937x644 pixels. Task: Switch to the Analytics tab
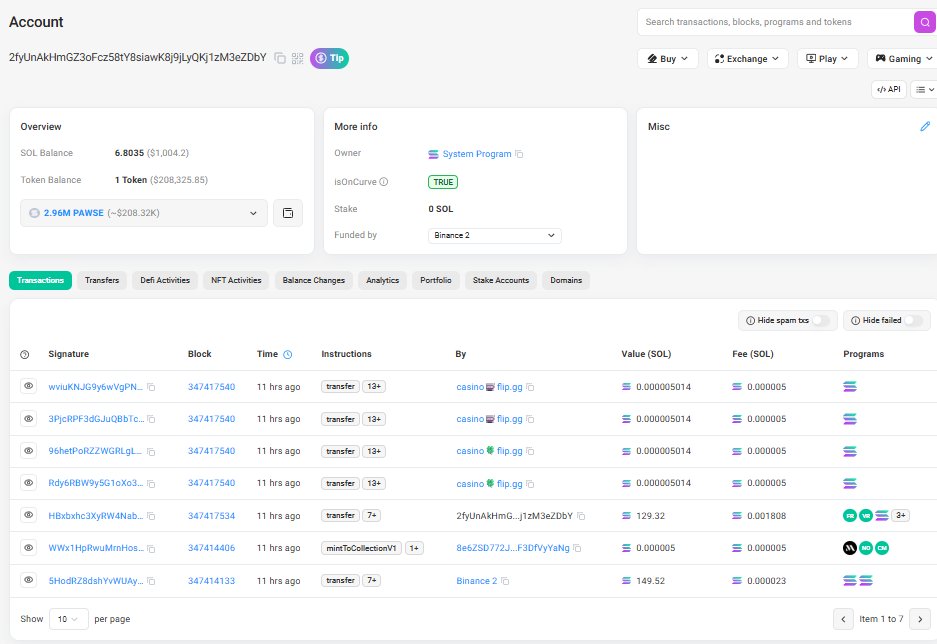(x=382, y=280)
